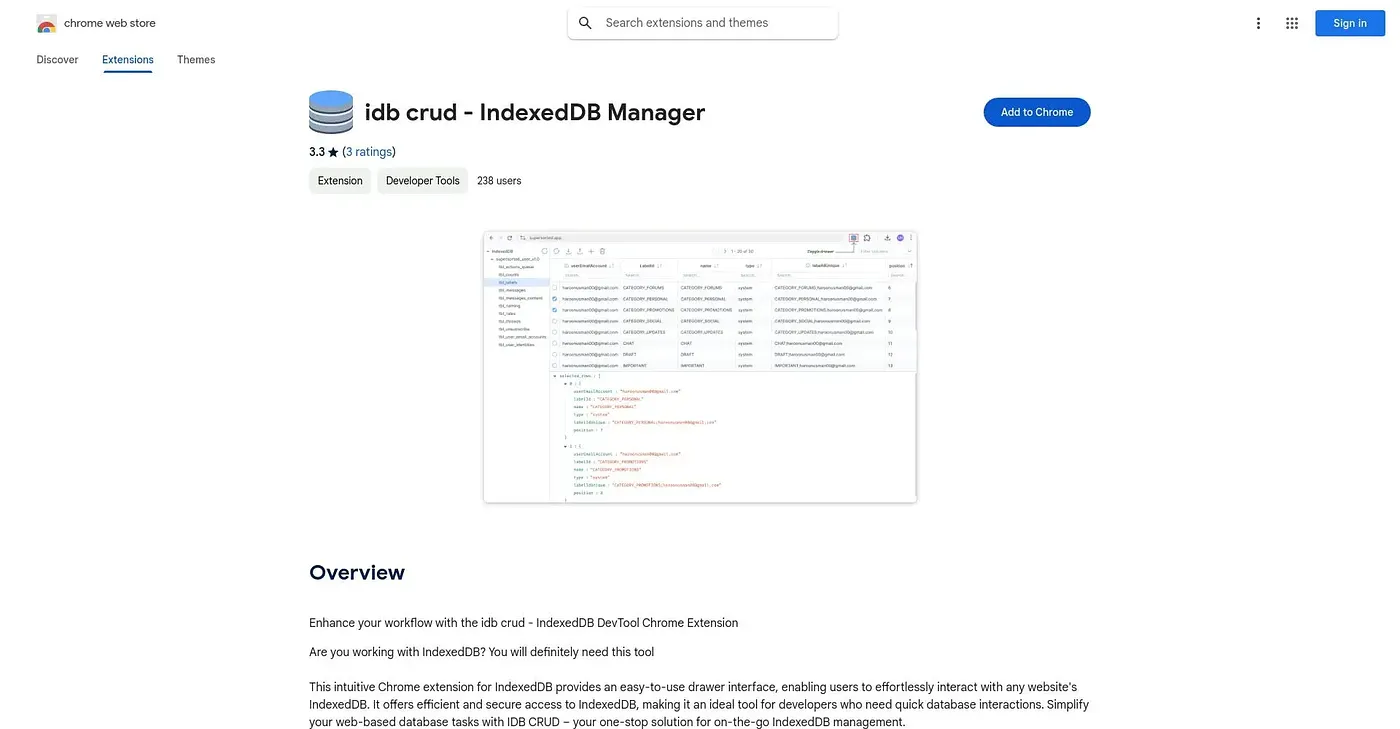
Task: Switch to the Themes tab
Action: point(196,60)
